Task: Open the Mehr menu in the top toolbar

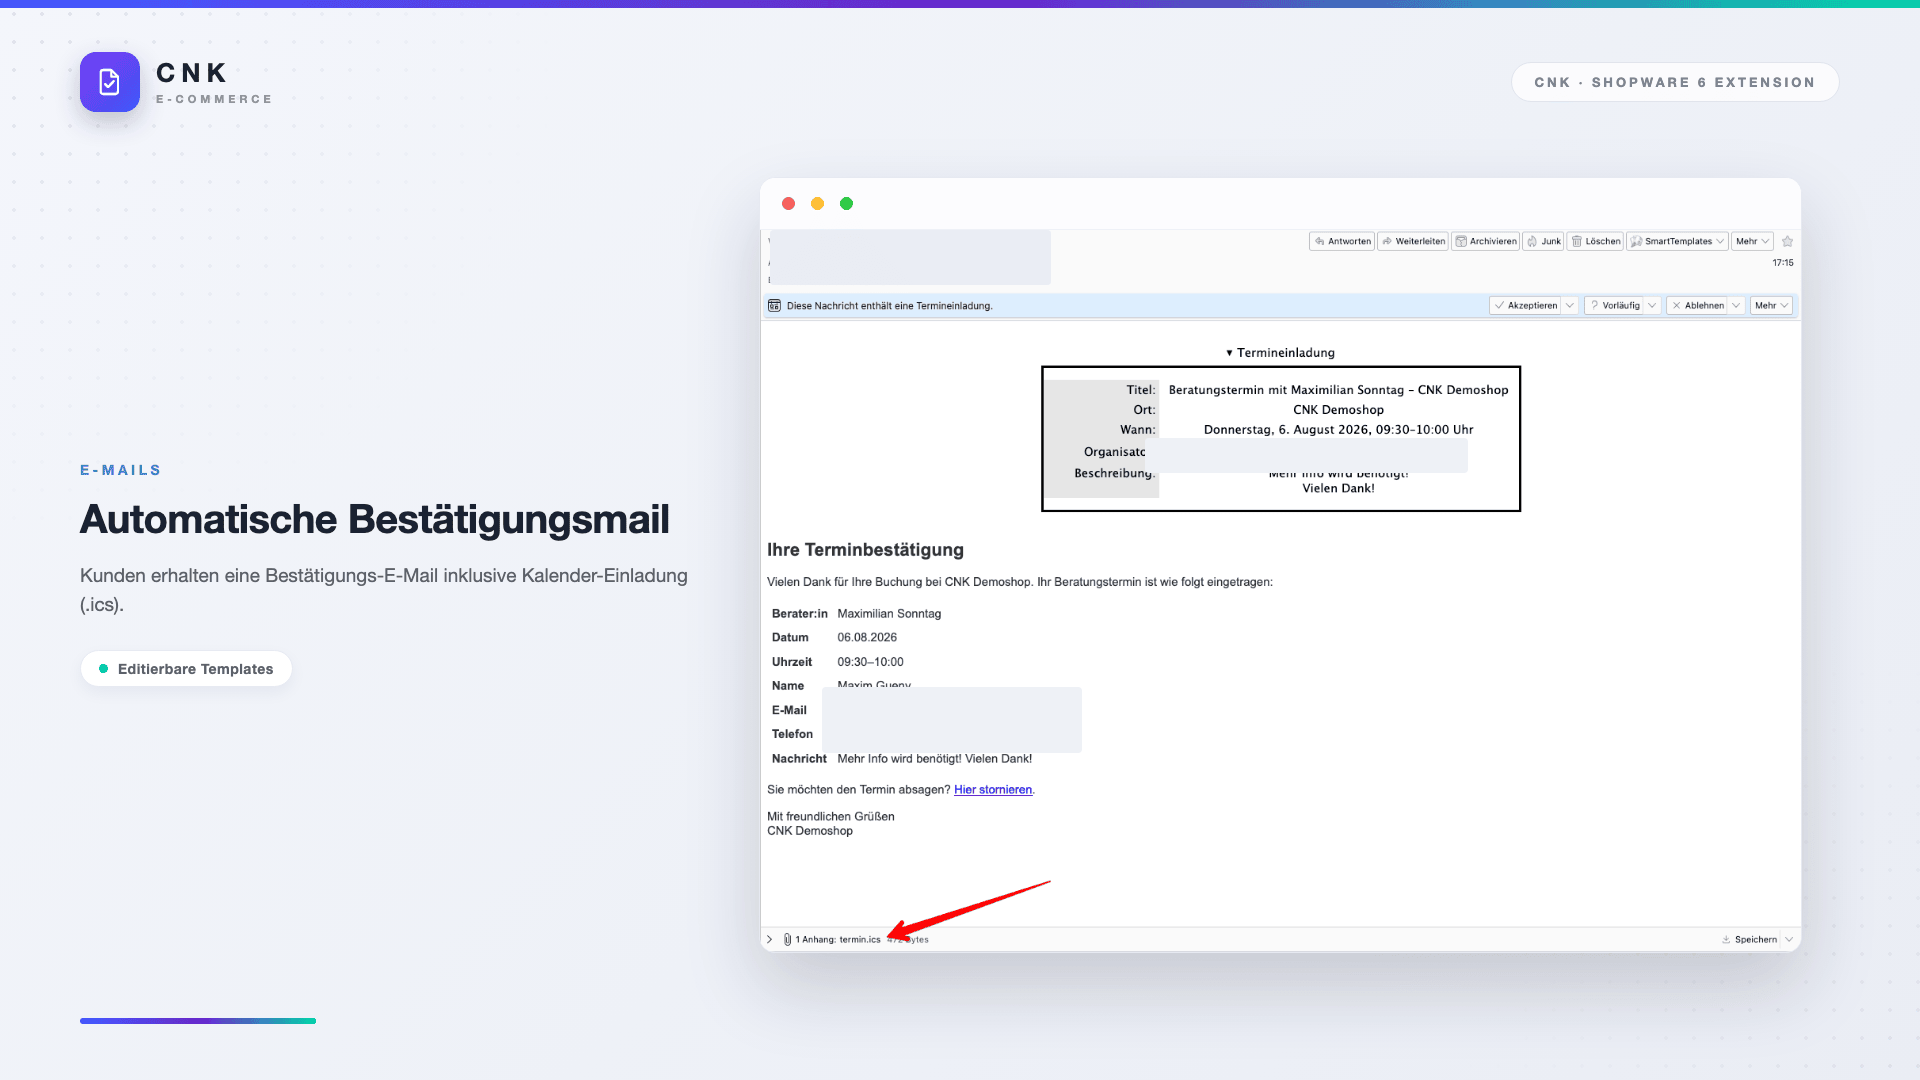Action: [x=1752, y=241]
